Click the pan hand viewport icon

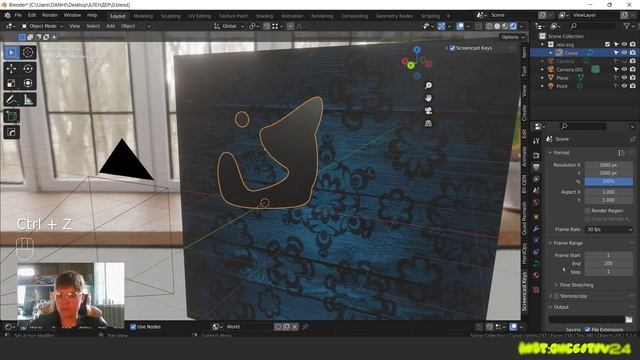point(428,98)
